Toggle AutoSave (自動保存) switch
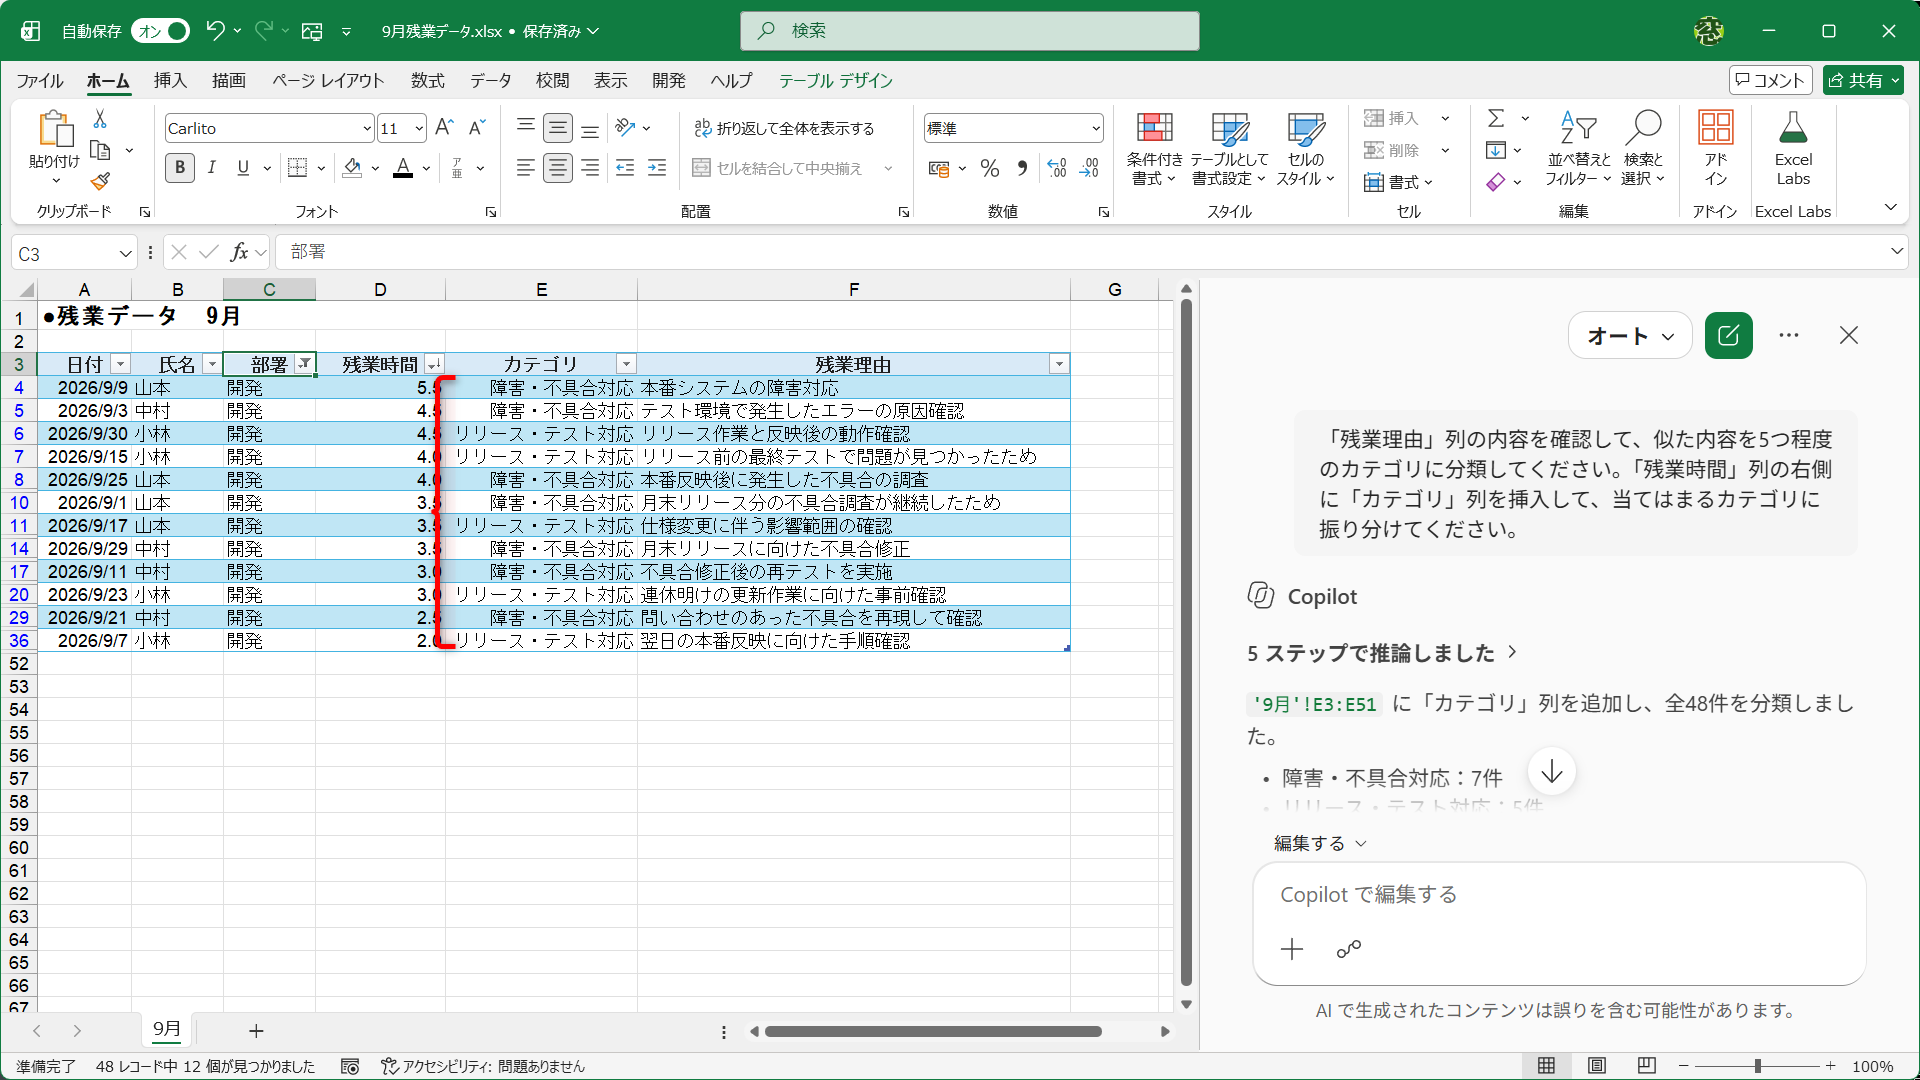 [160, 31]
